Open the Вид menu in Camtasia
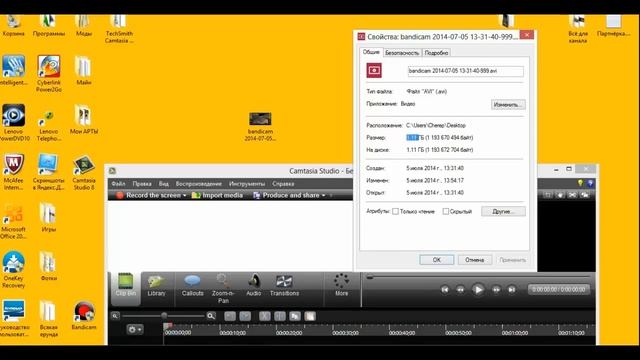The image size is (640, 360). (x=164, y=184)
